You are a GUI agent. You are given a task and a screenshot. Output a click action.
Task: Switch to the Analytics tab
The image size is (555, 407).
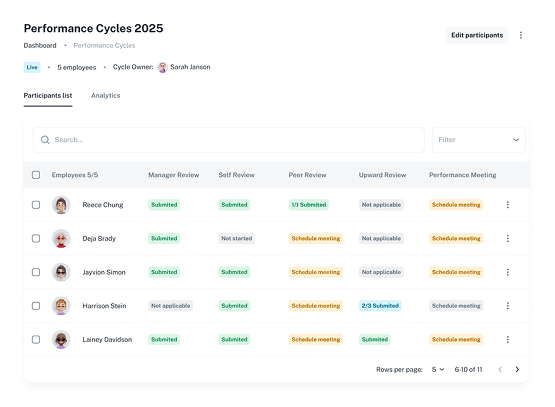tap(105, 96)
